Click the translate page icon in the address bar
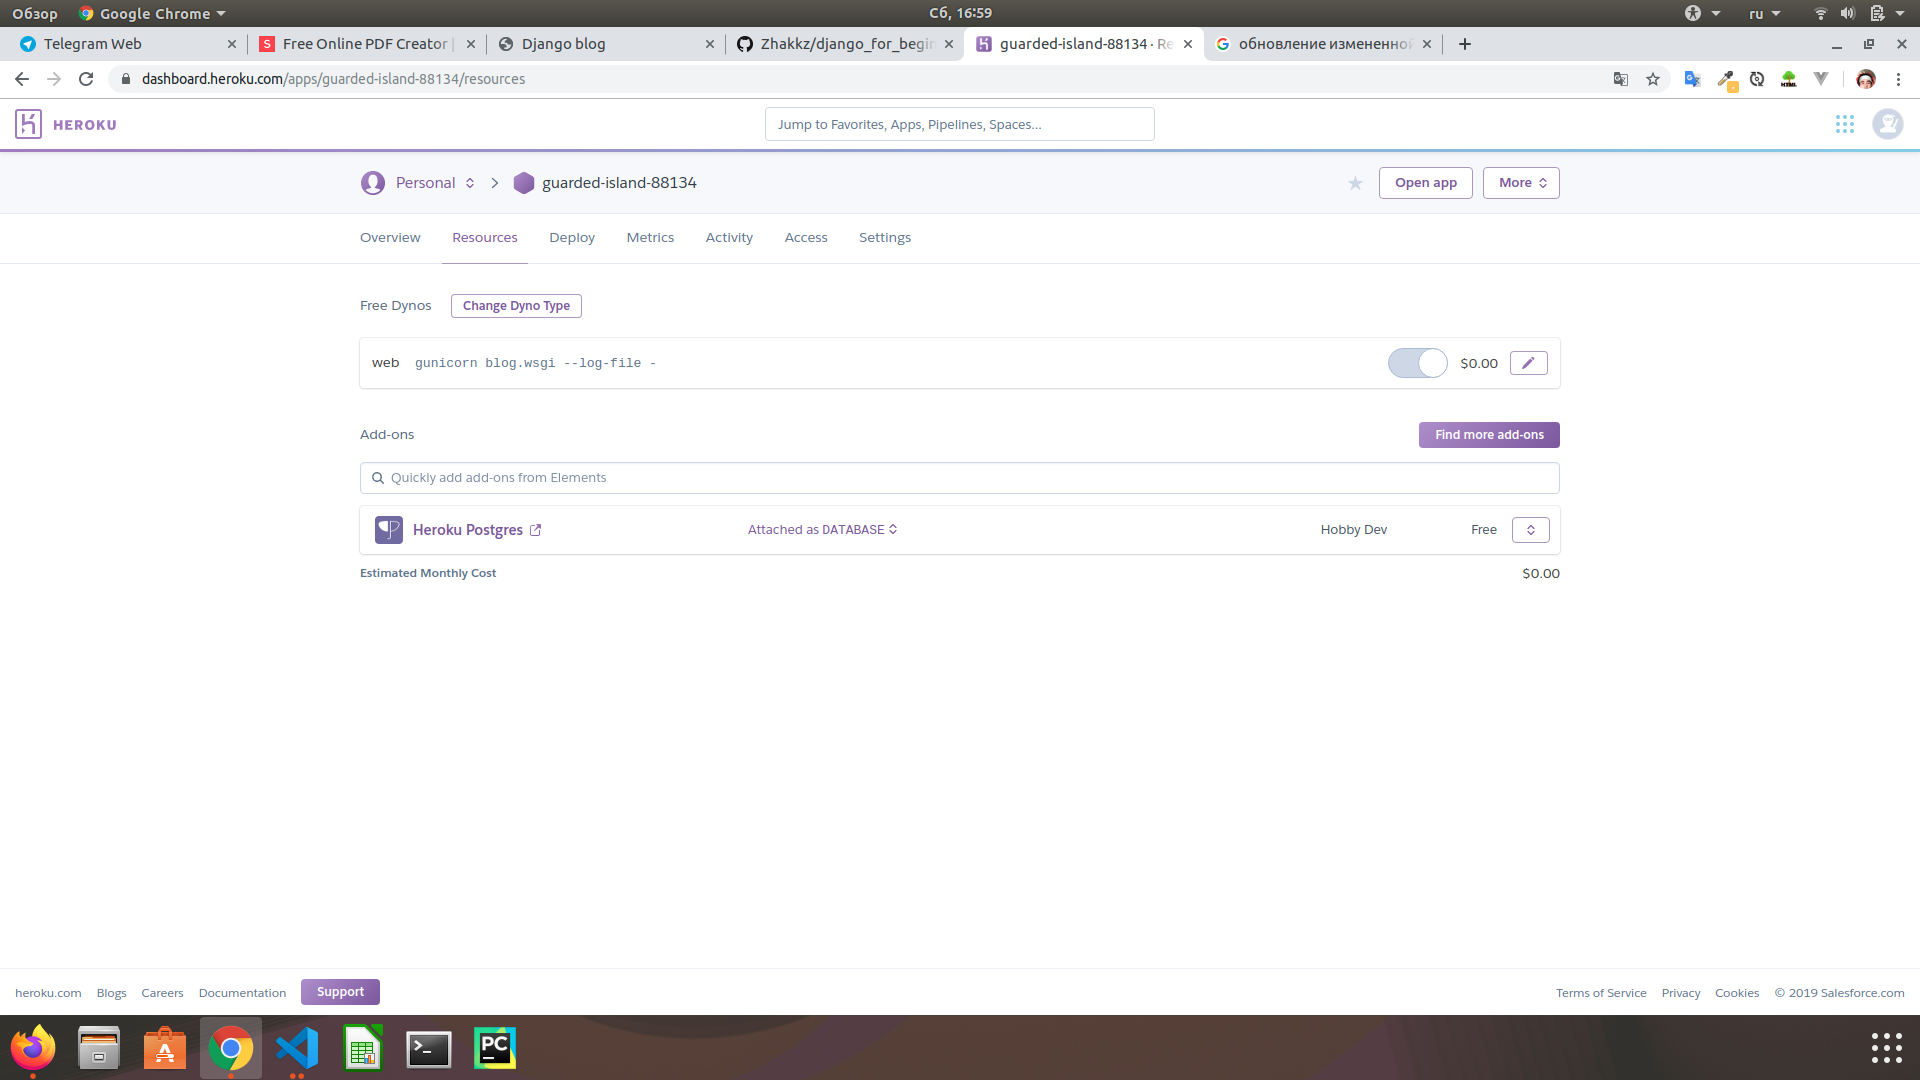1920x1080 pixels. [x=1621, y=79]
